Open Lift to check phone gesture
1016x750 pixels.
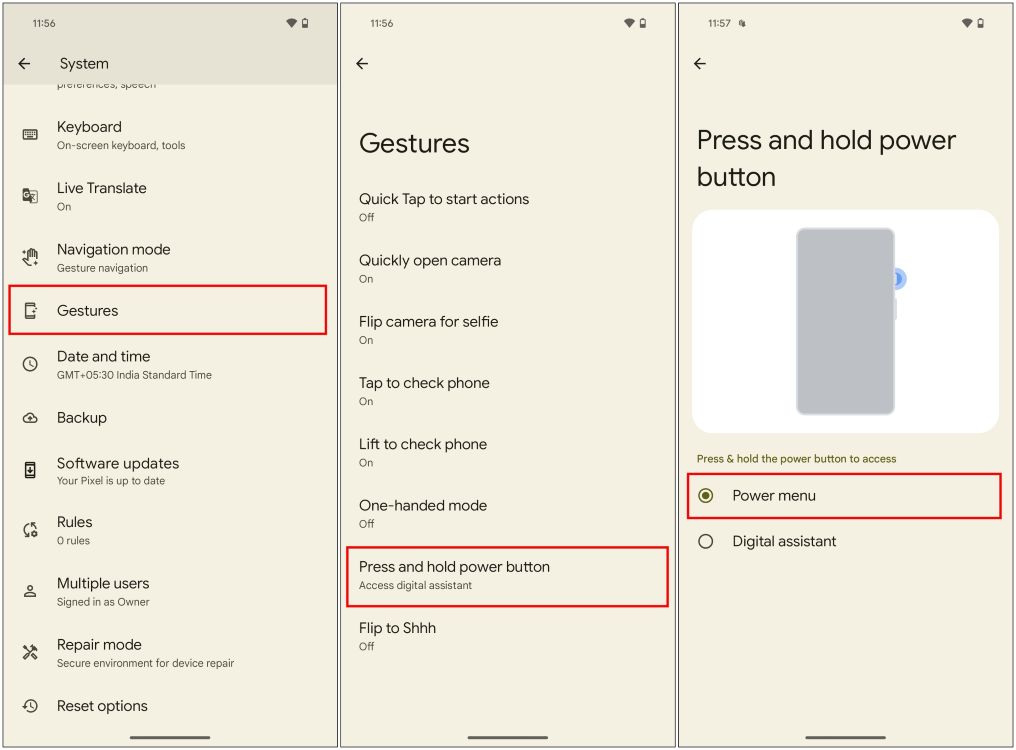[x=507, y=452]
